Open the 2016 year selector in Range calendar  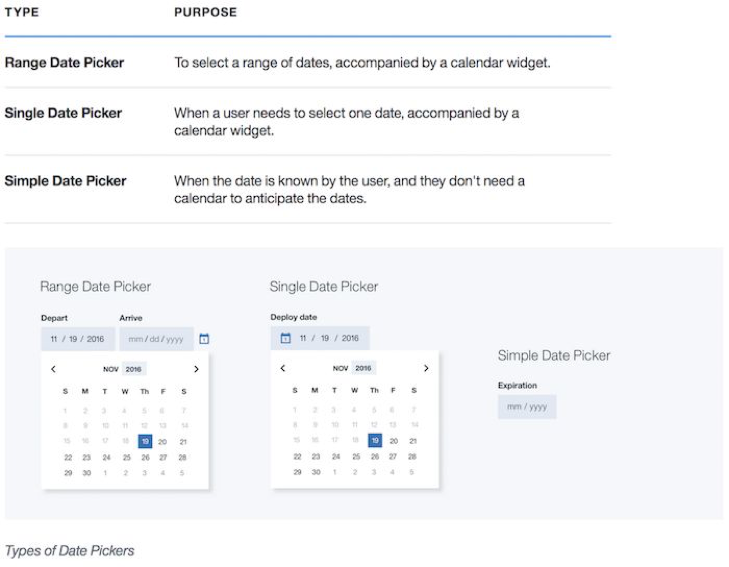pyautogui.click(x=134, y=369)
